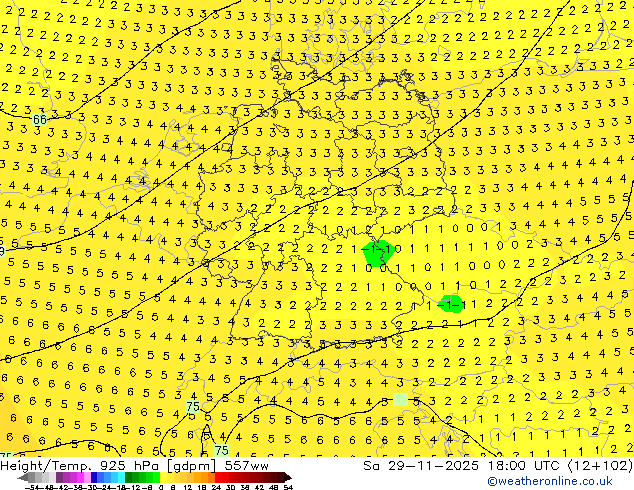
Task: Click the '75' contour label above the title bar
Action: [222, 450]
